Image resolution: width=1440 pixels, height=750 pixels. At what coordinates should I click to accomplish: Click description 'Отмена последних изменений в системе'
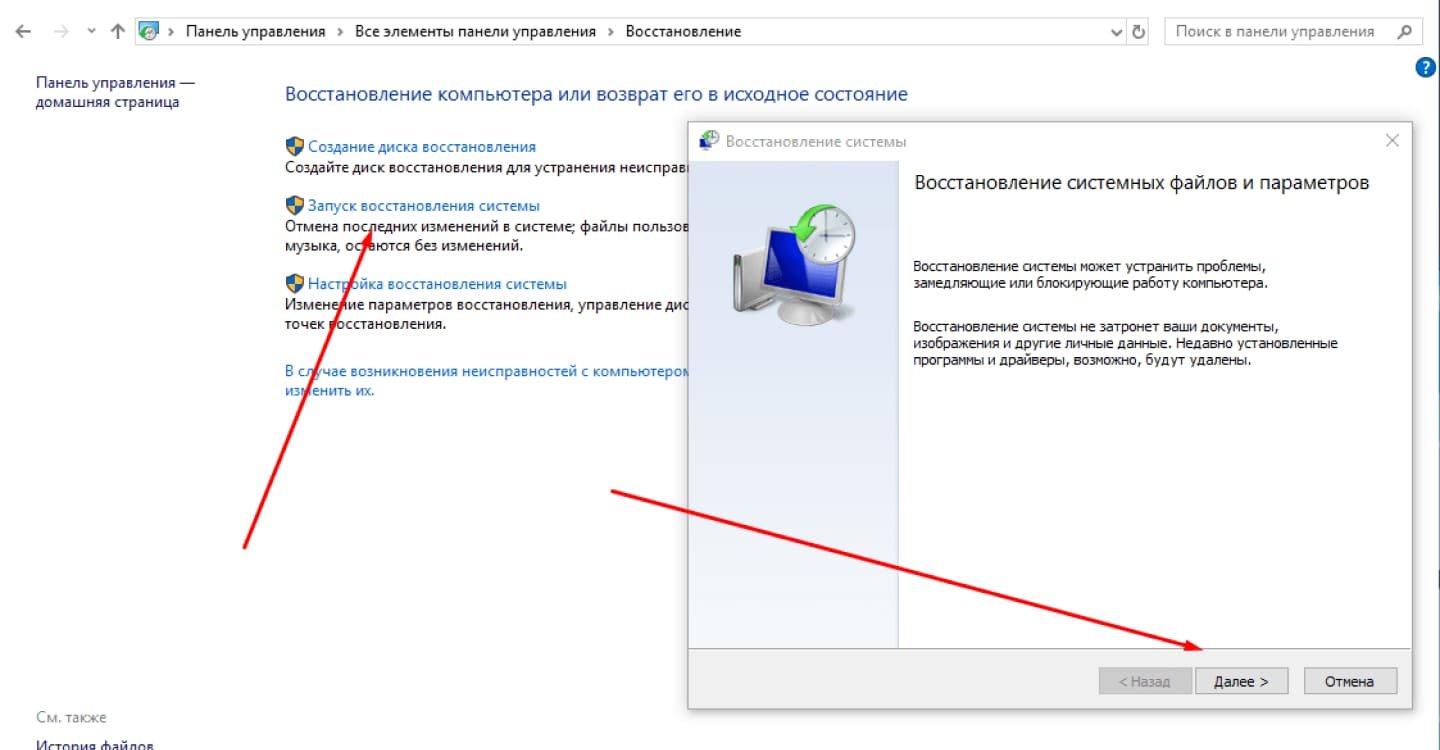pyautogui.click(x=487, y=236)
